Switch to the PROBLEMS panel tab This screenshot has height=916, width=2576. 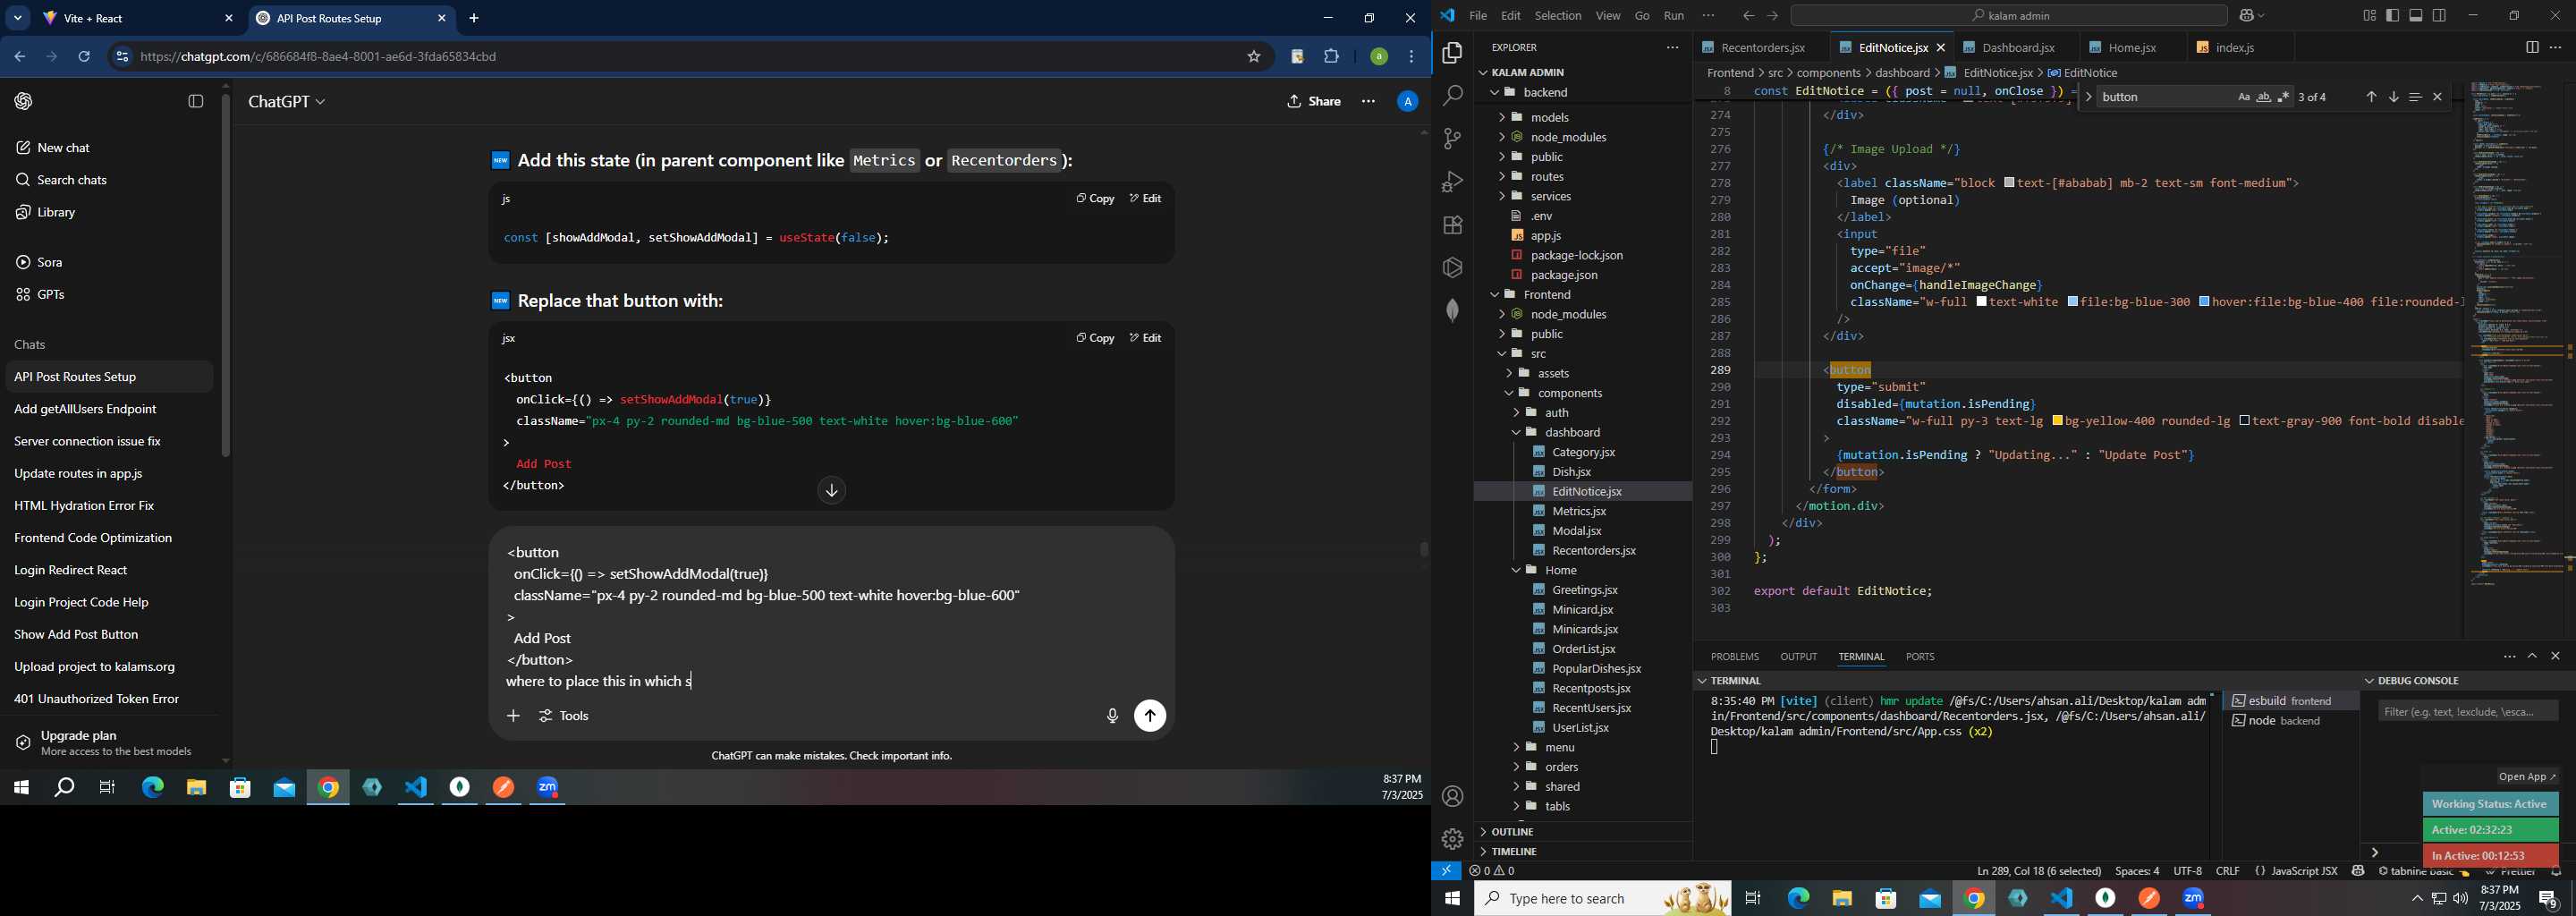[1734, 657]
